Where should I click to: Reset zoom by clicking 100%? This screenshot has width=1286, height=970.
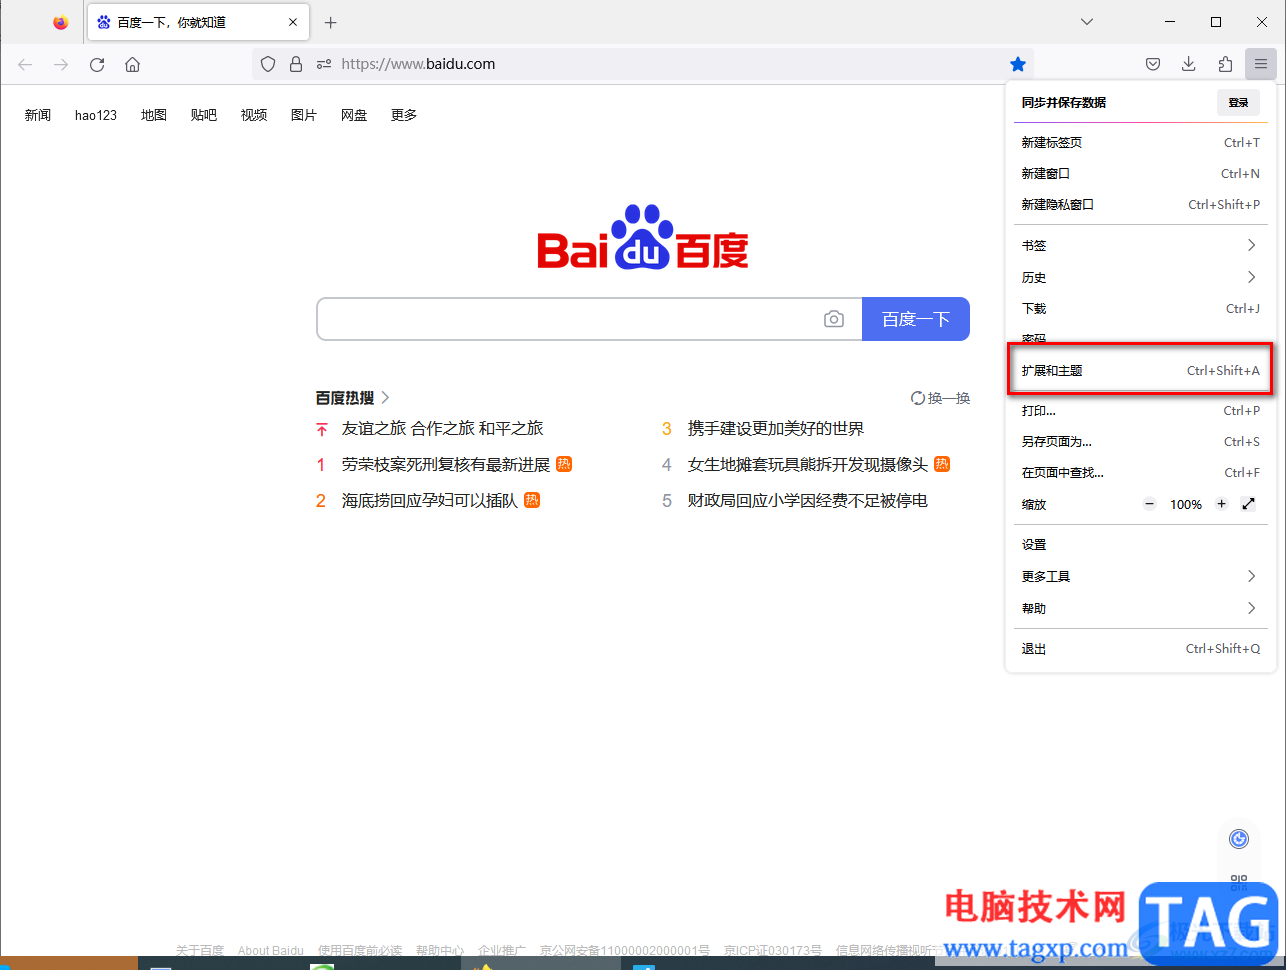click(x=1186, y=505)
